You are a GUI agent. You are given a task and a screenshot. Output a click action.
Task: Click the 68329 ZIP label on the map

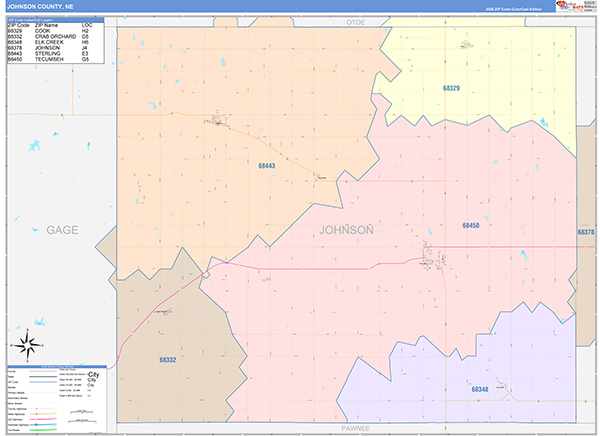tap(451, 88)
